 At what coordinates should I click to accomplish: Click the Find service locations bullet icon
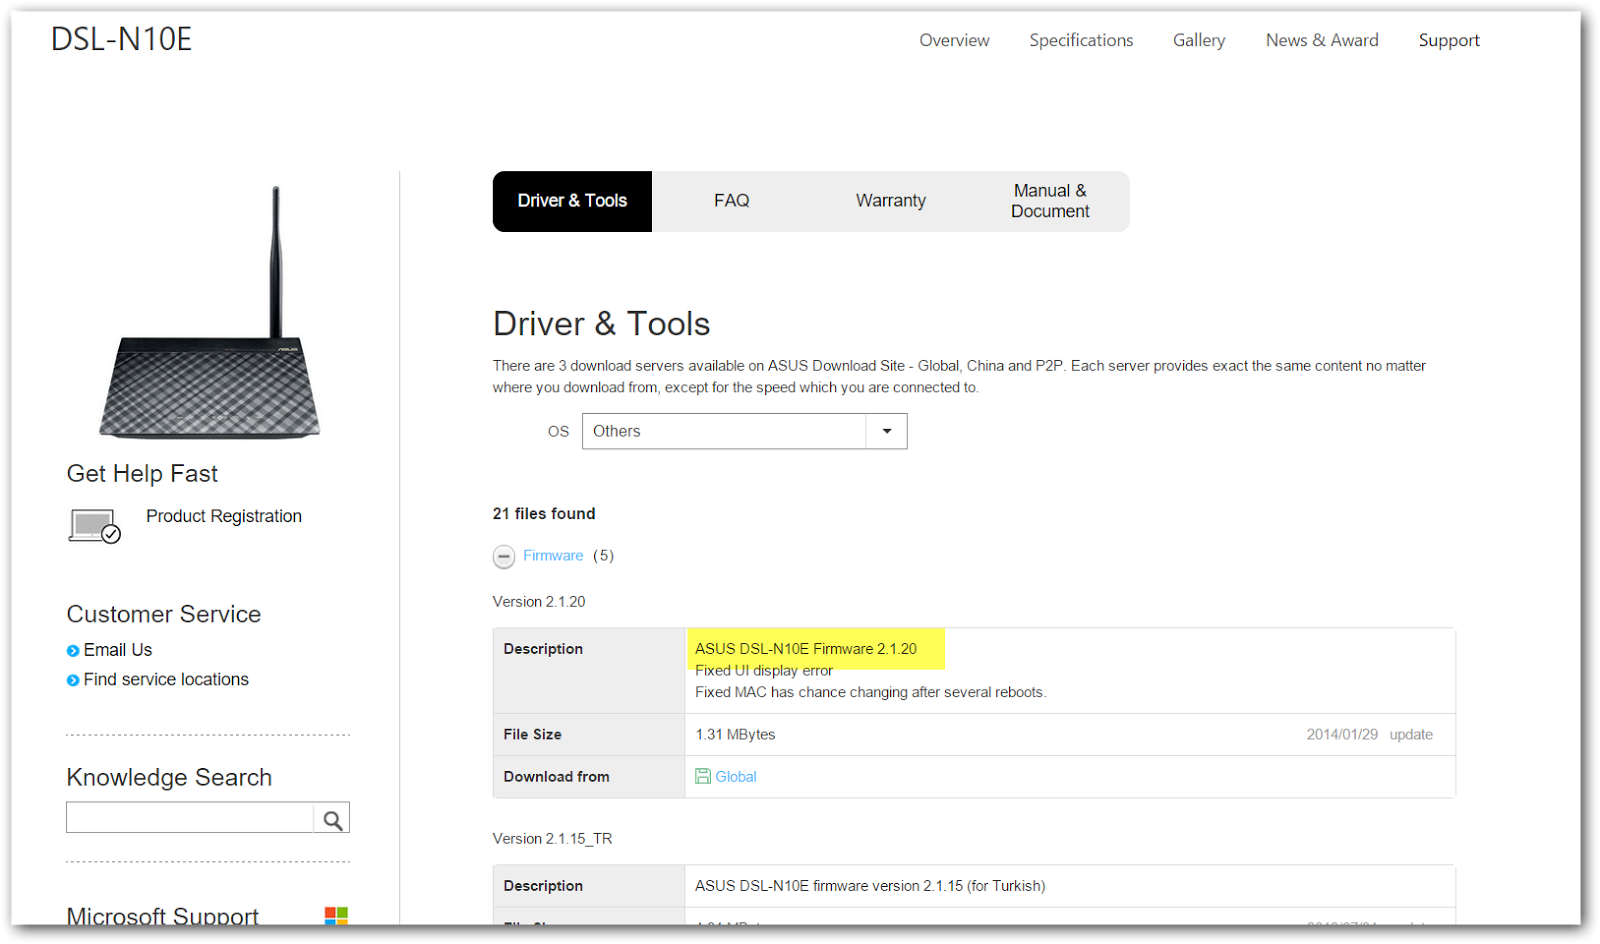73,681
